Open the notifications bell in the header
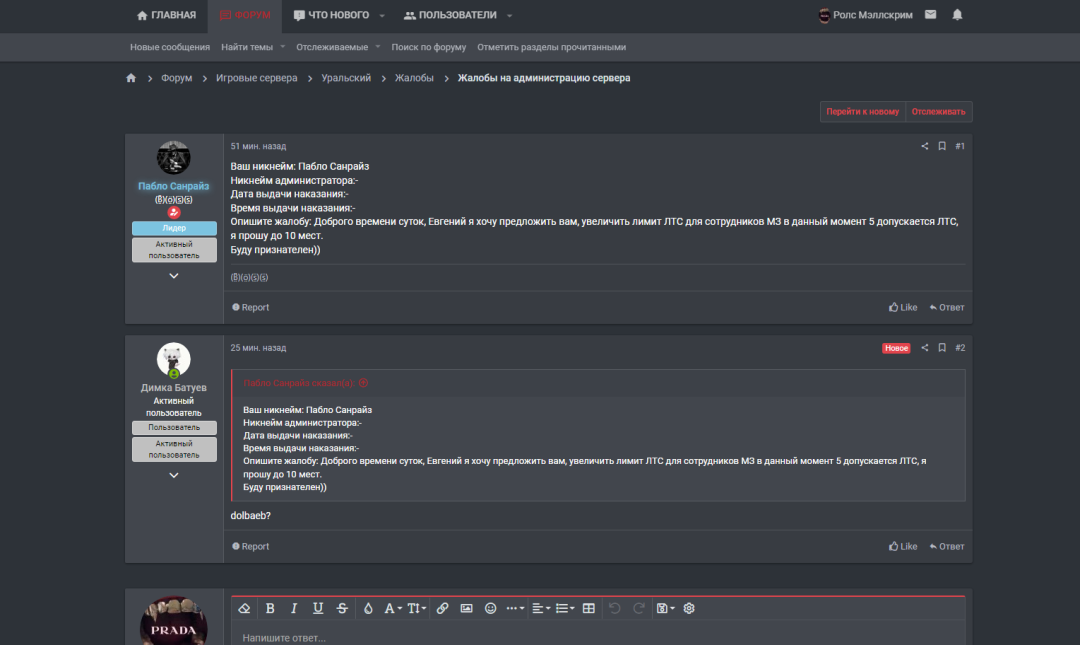Image resolution: width=1080 pixels, height=645 pixels. pyautogui.click(x=957, y=15)
